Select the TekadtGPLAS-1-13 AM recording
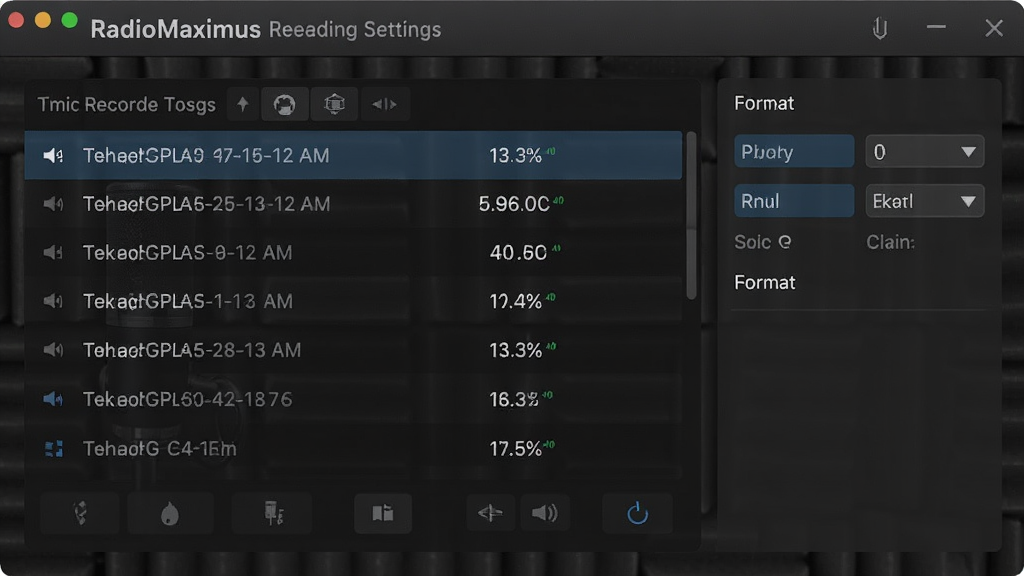1024x576 pixels. point(353,302)
